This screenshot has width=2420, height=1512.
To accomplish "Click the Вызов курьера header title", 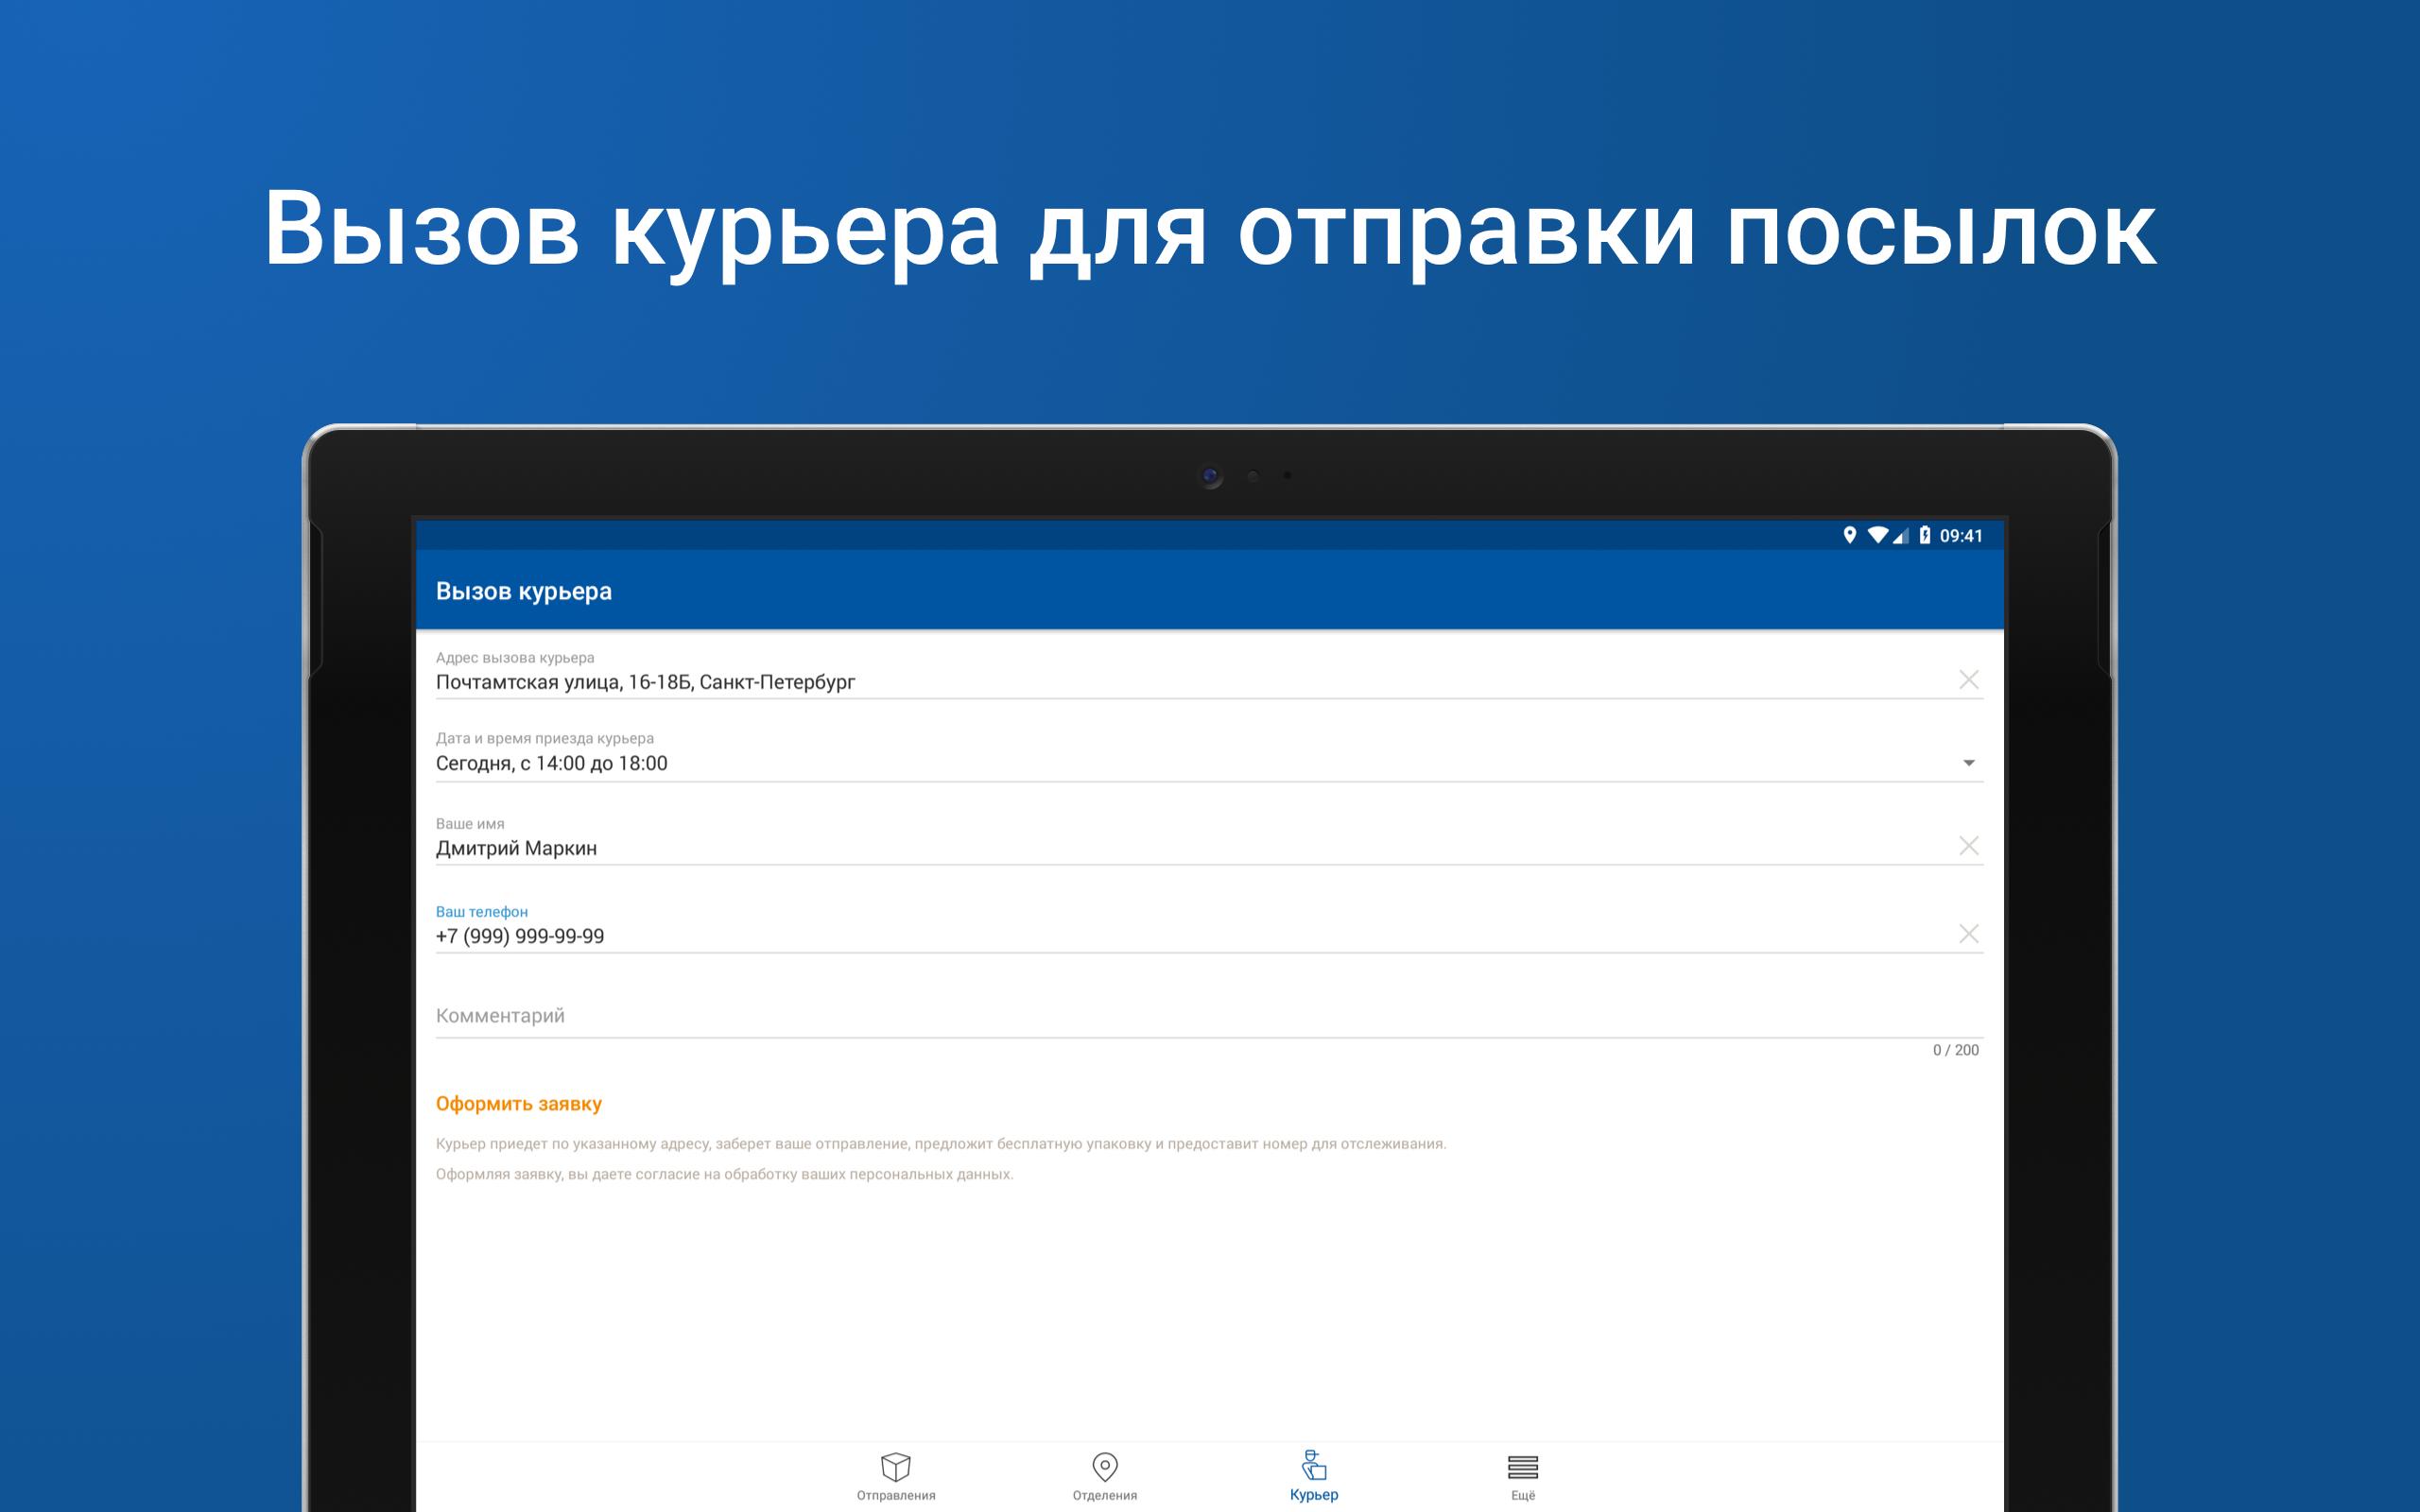I will click(x=523, y=591).
